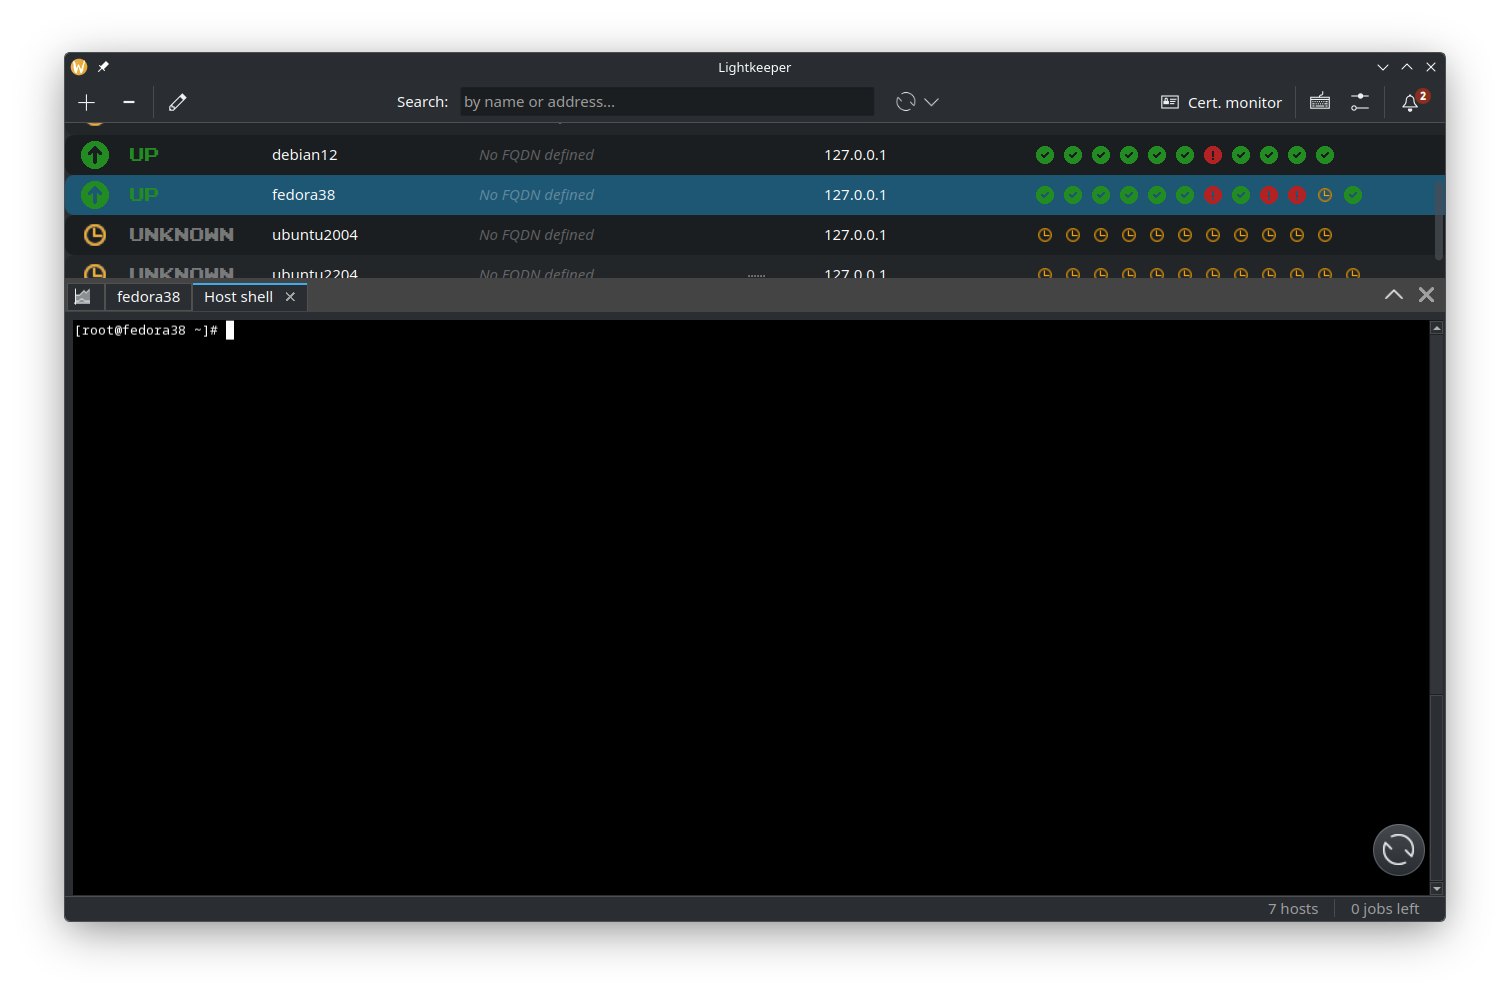1510x998 pixels.
Task: Focus the host search field
Action: tap(667, 102)
